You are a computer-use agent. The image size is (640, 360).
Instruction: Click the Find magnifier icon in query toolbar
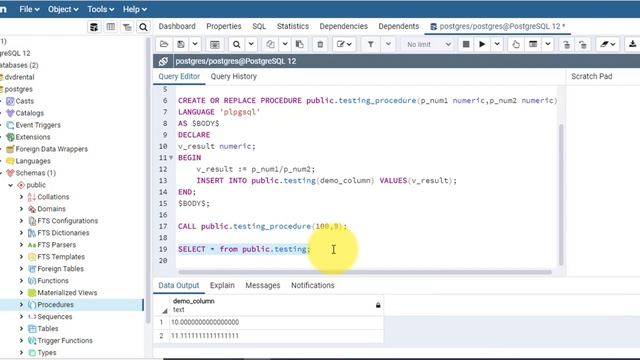pyautogui.click(x=236, y=44)
